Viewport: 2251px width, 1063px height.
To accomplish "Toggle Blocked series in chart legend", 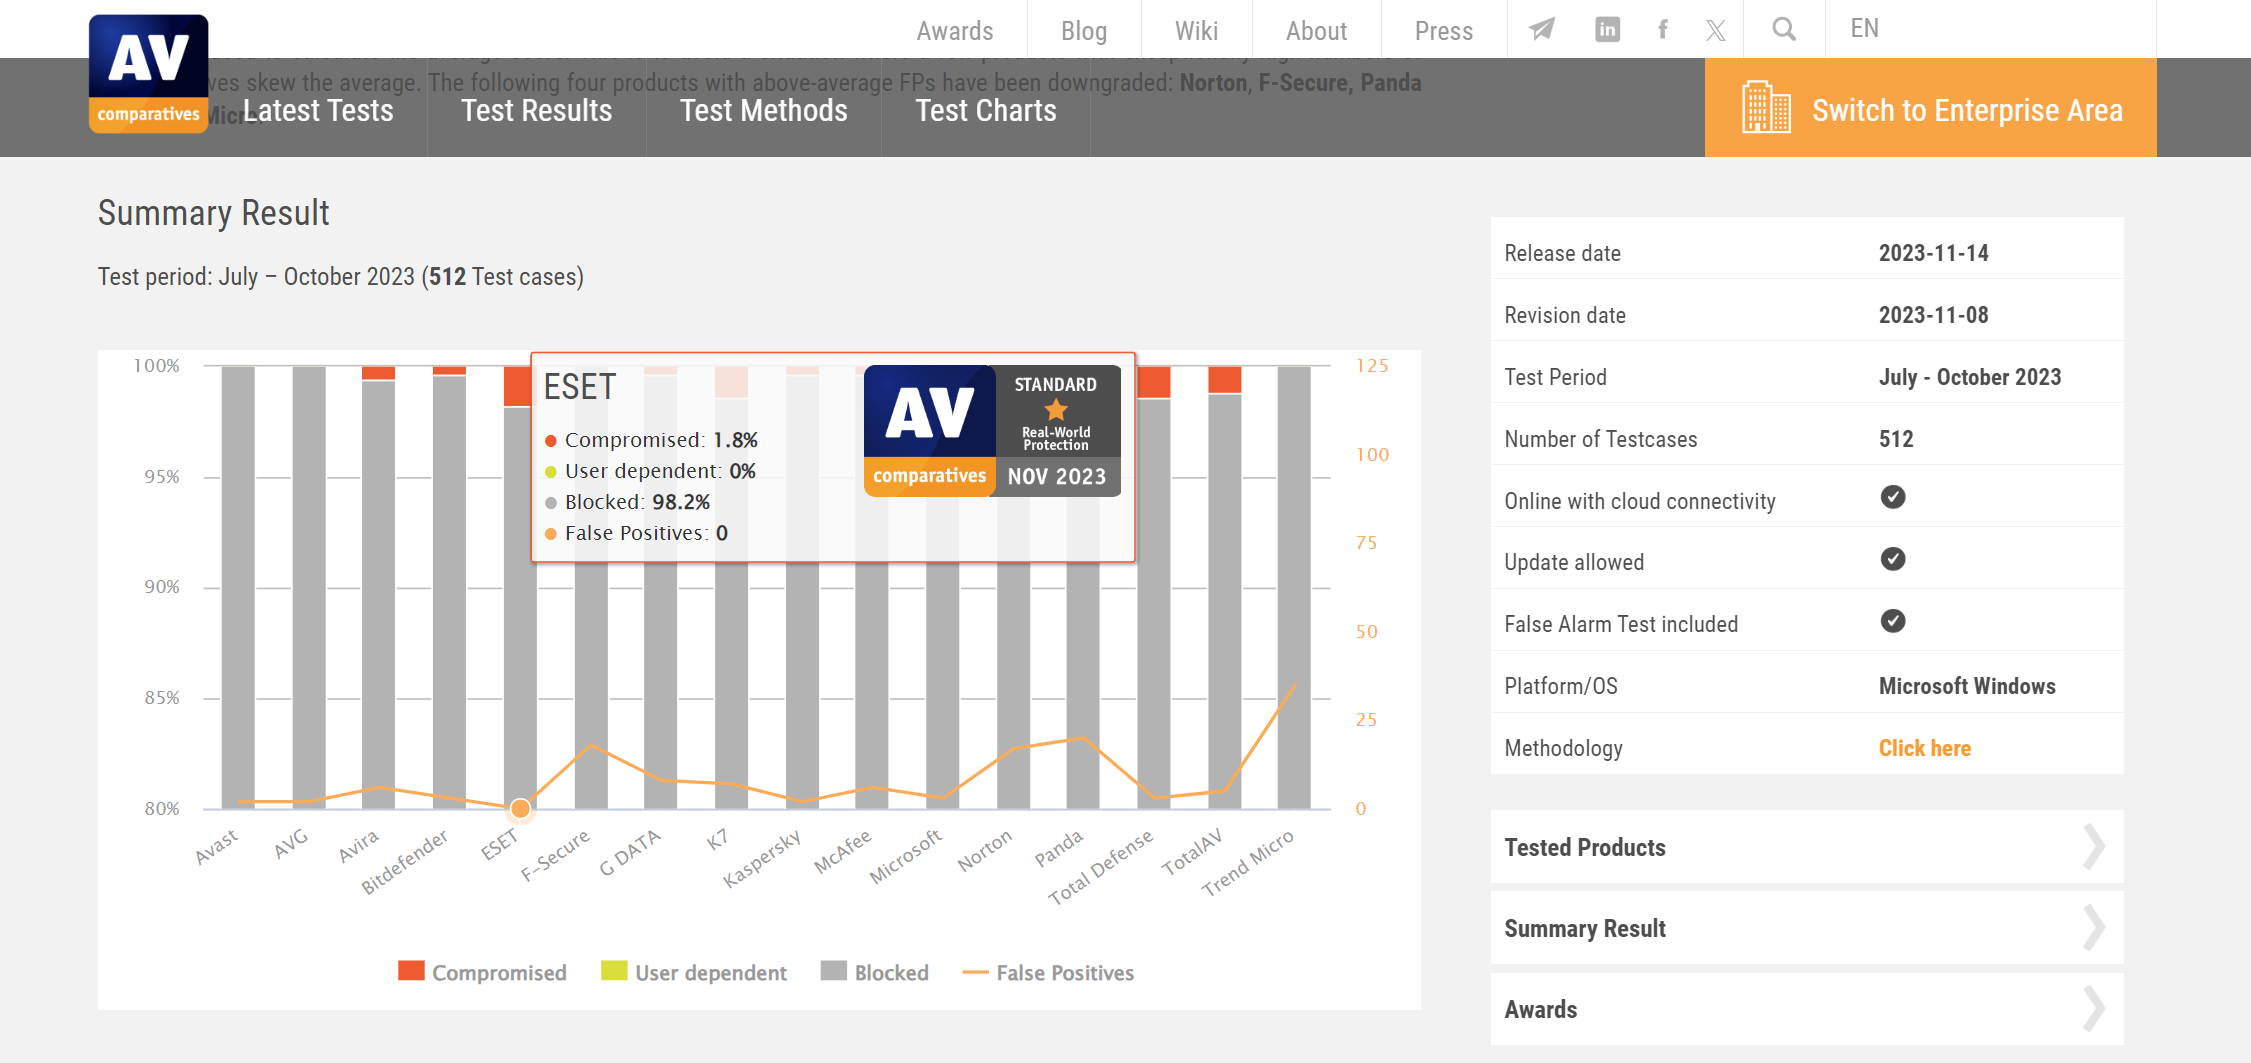I will click(x=875, y=972).
